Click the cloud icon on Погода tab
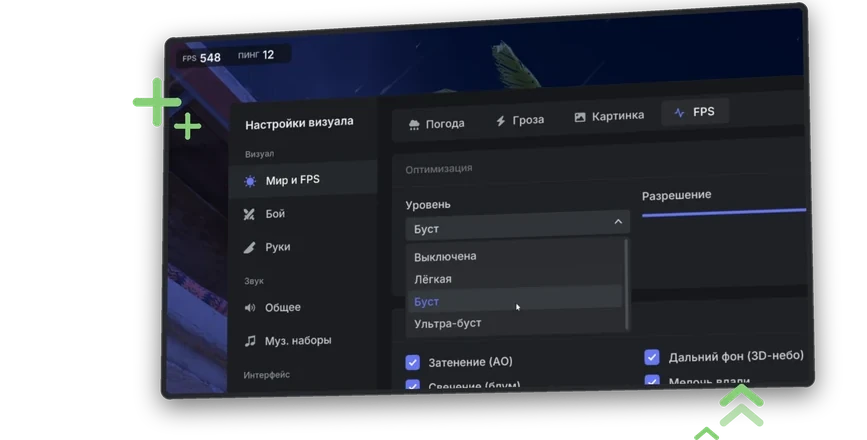The width and height of the screenshot is (867, 440). click(x=414, y=125)
